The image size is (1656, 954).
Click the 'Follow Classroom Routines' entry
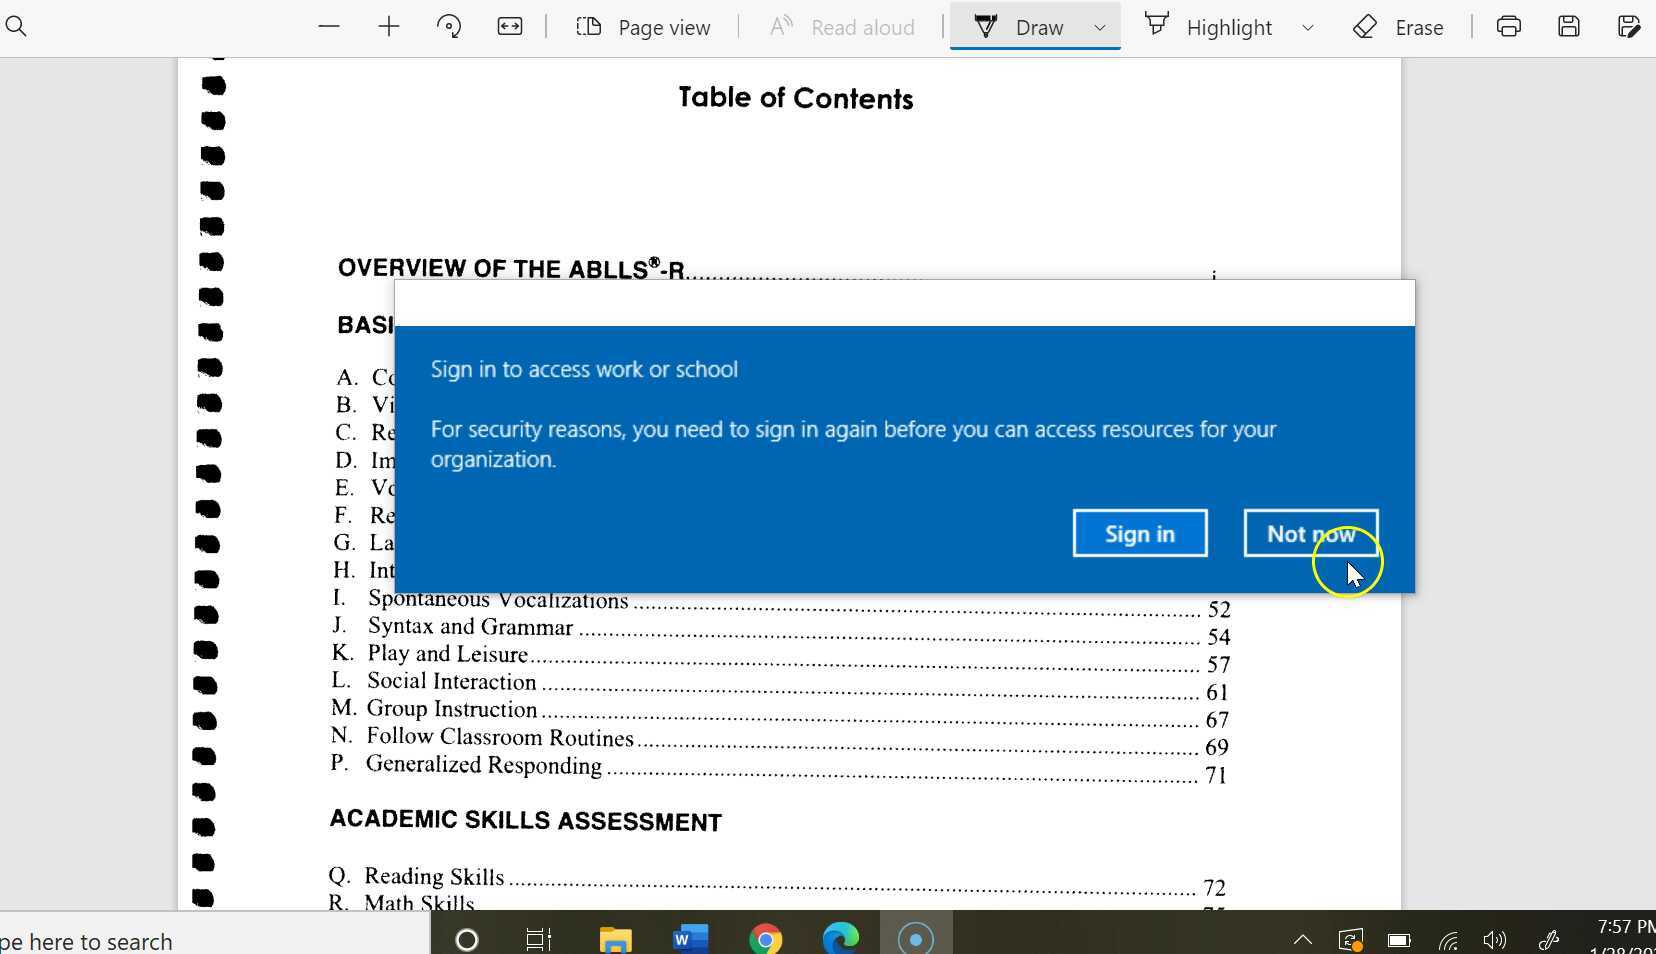pos(500,737)
